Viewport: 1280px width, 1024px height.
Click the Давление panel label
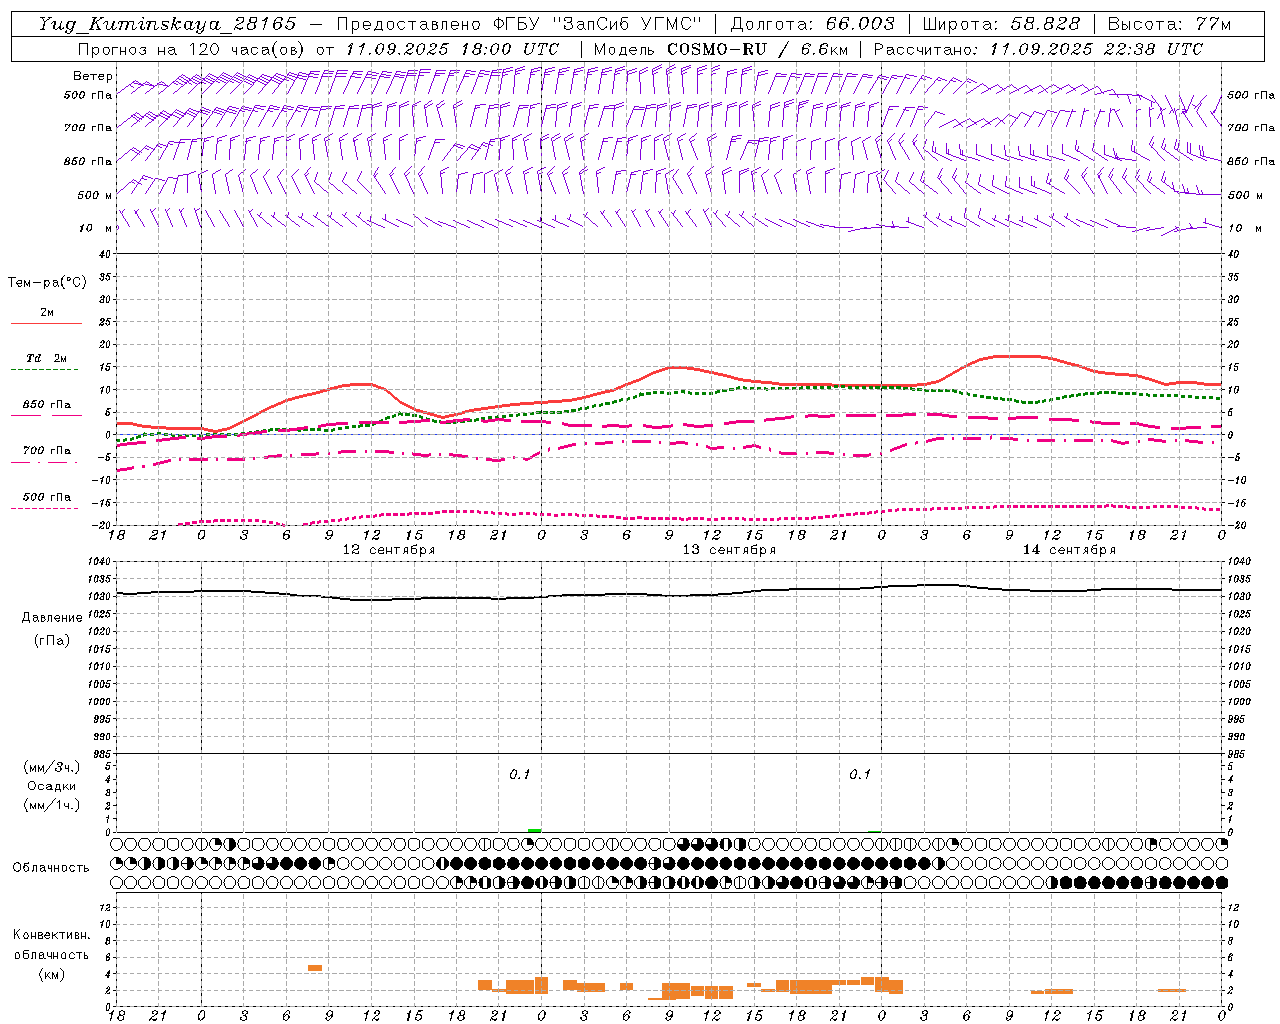click(x=52, y=618)
